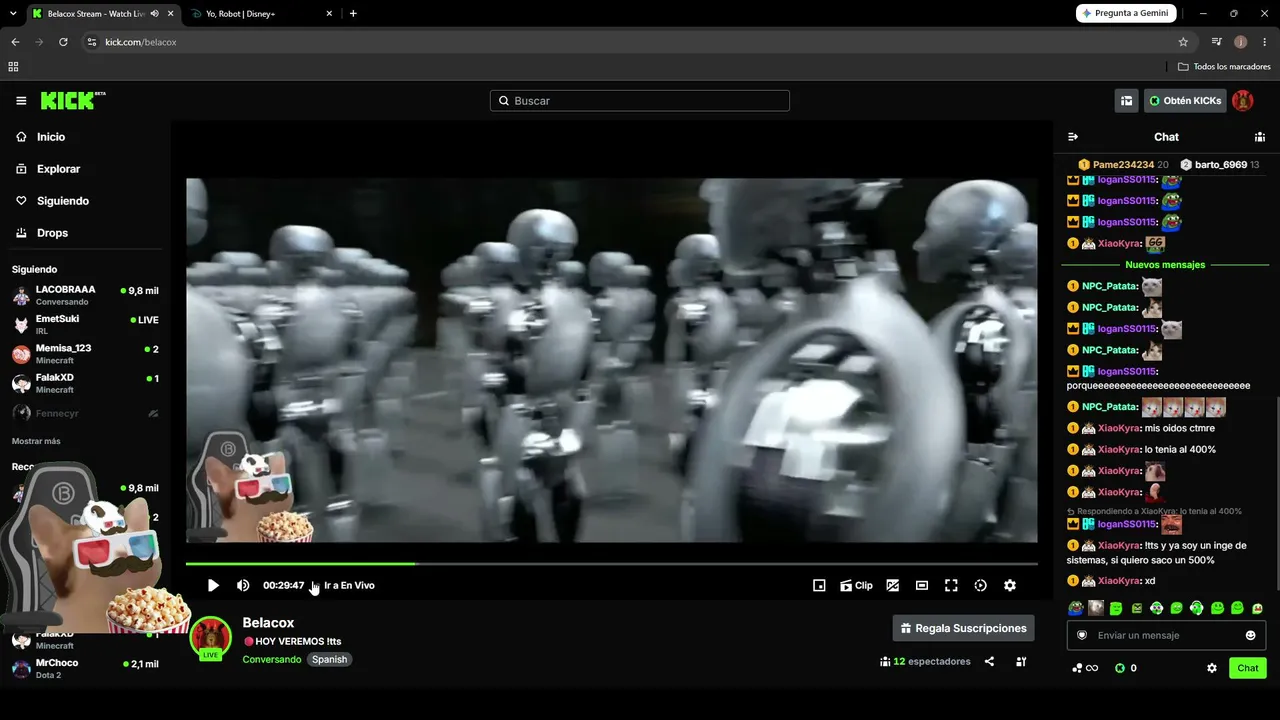Click the green KICK logo
The image size is (1280, 720).
pos(73,100)
